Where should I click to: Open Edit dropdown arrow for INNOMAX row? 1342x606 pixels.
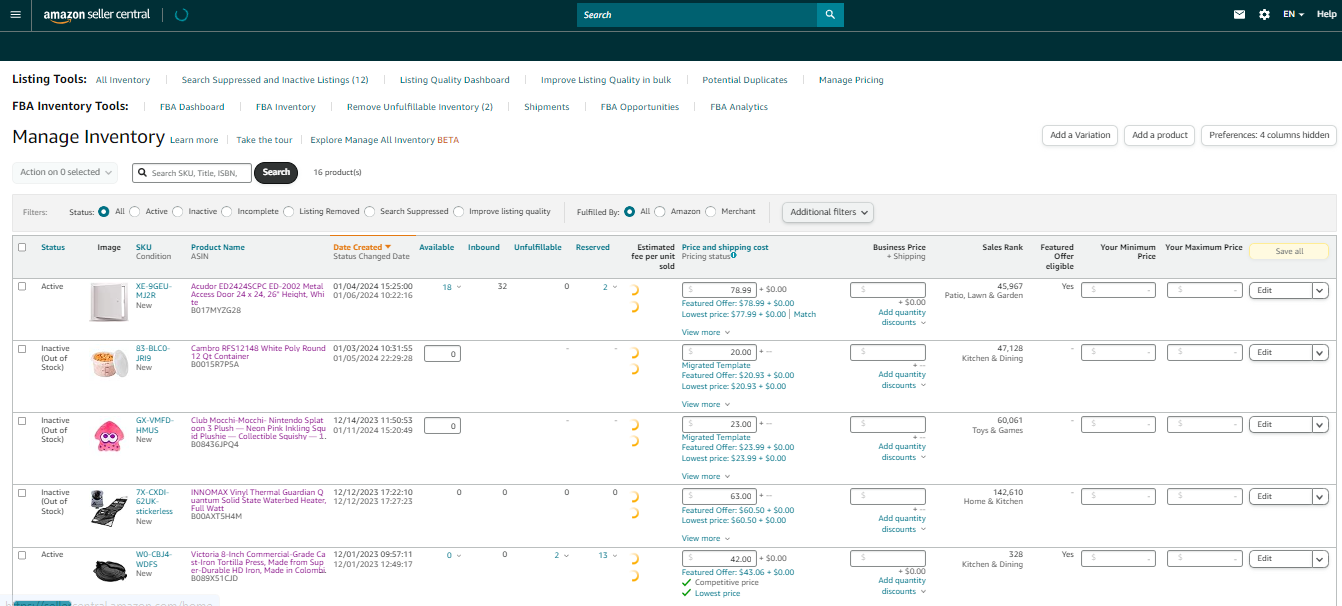coord(1319,497)
